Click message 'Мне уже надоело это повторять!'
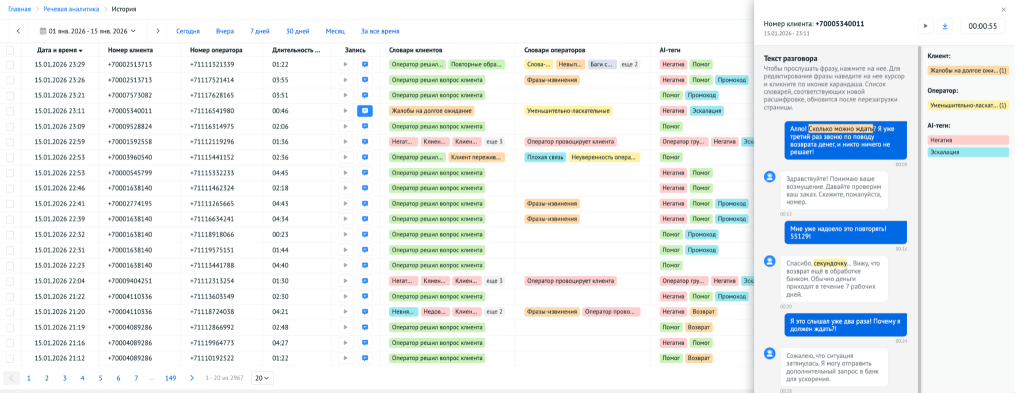The image size is (1024, 393). pos(846,232)
